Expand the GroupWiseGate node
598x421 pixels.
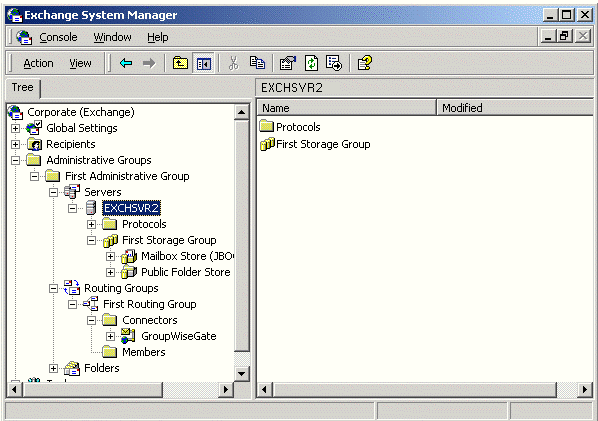(111, 337)
